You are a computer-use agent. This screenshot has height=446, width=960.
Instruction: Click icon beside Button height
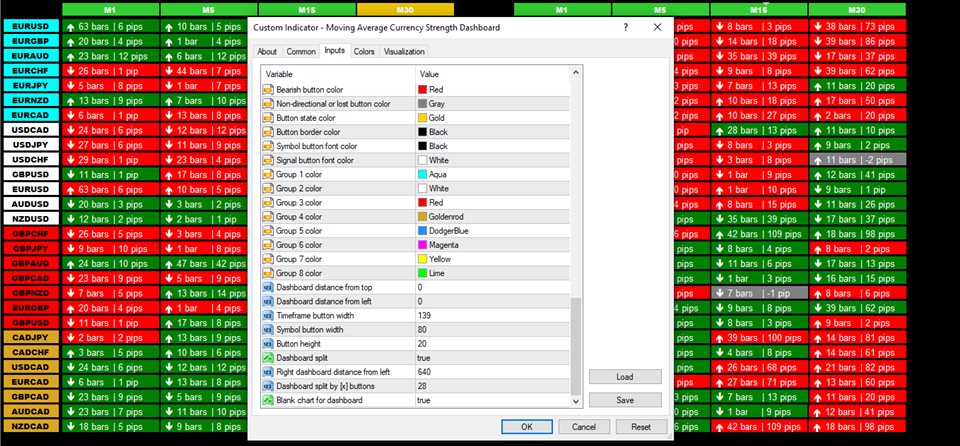click(x=267, y=344)
